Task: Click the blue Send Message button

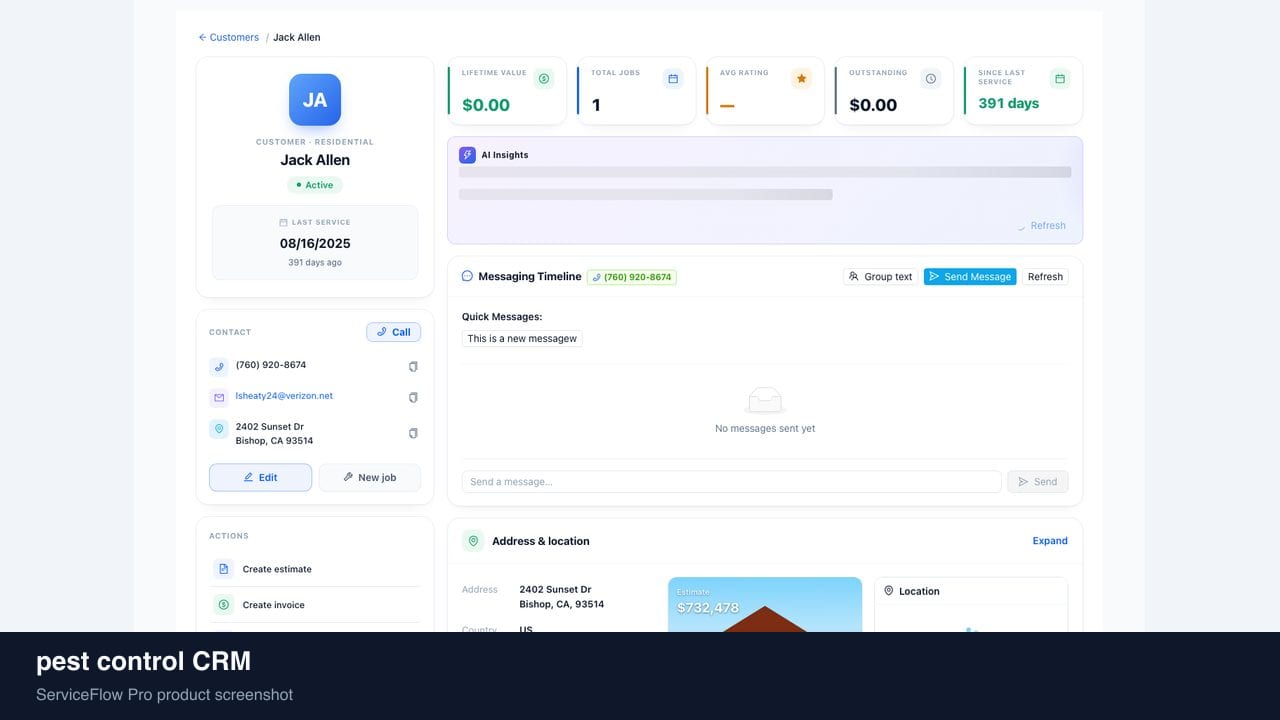Action: 970,277
